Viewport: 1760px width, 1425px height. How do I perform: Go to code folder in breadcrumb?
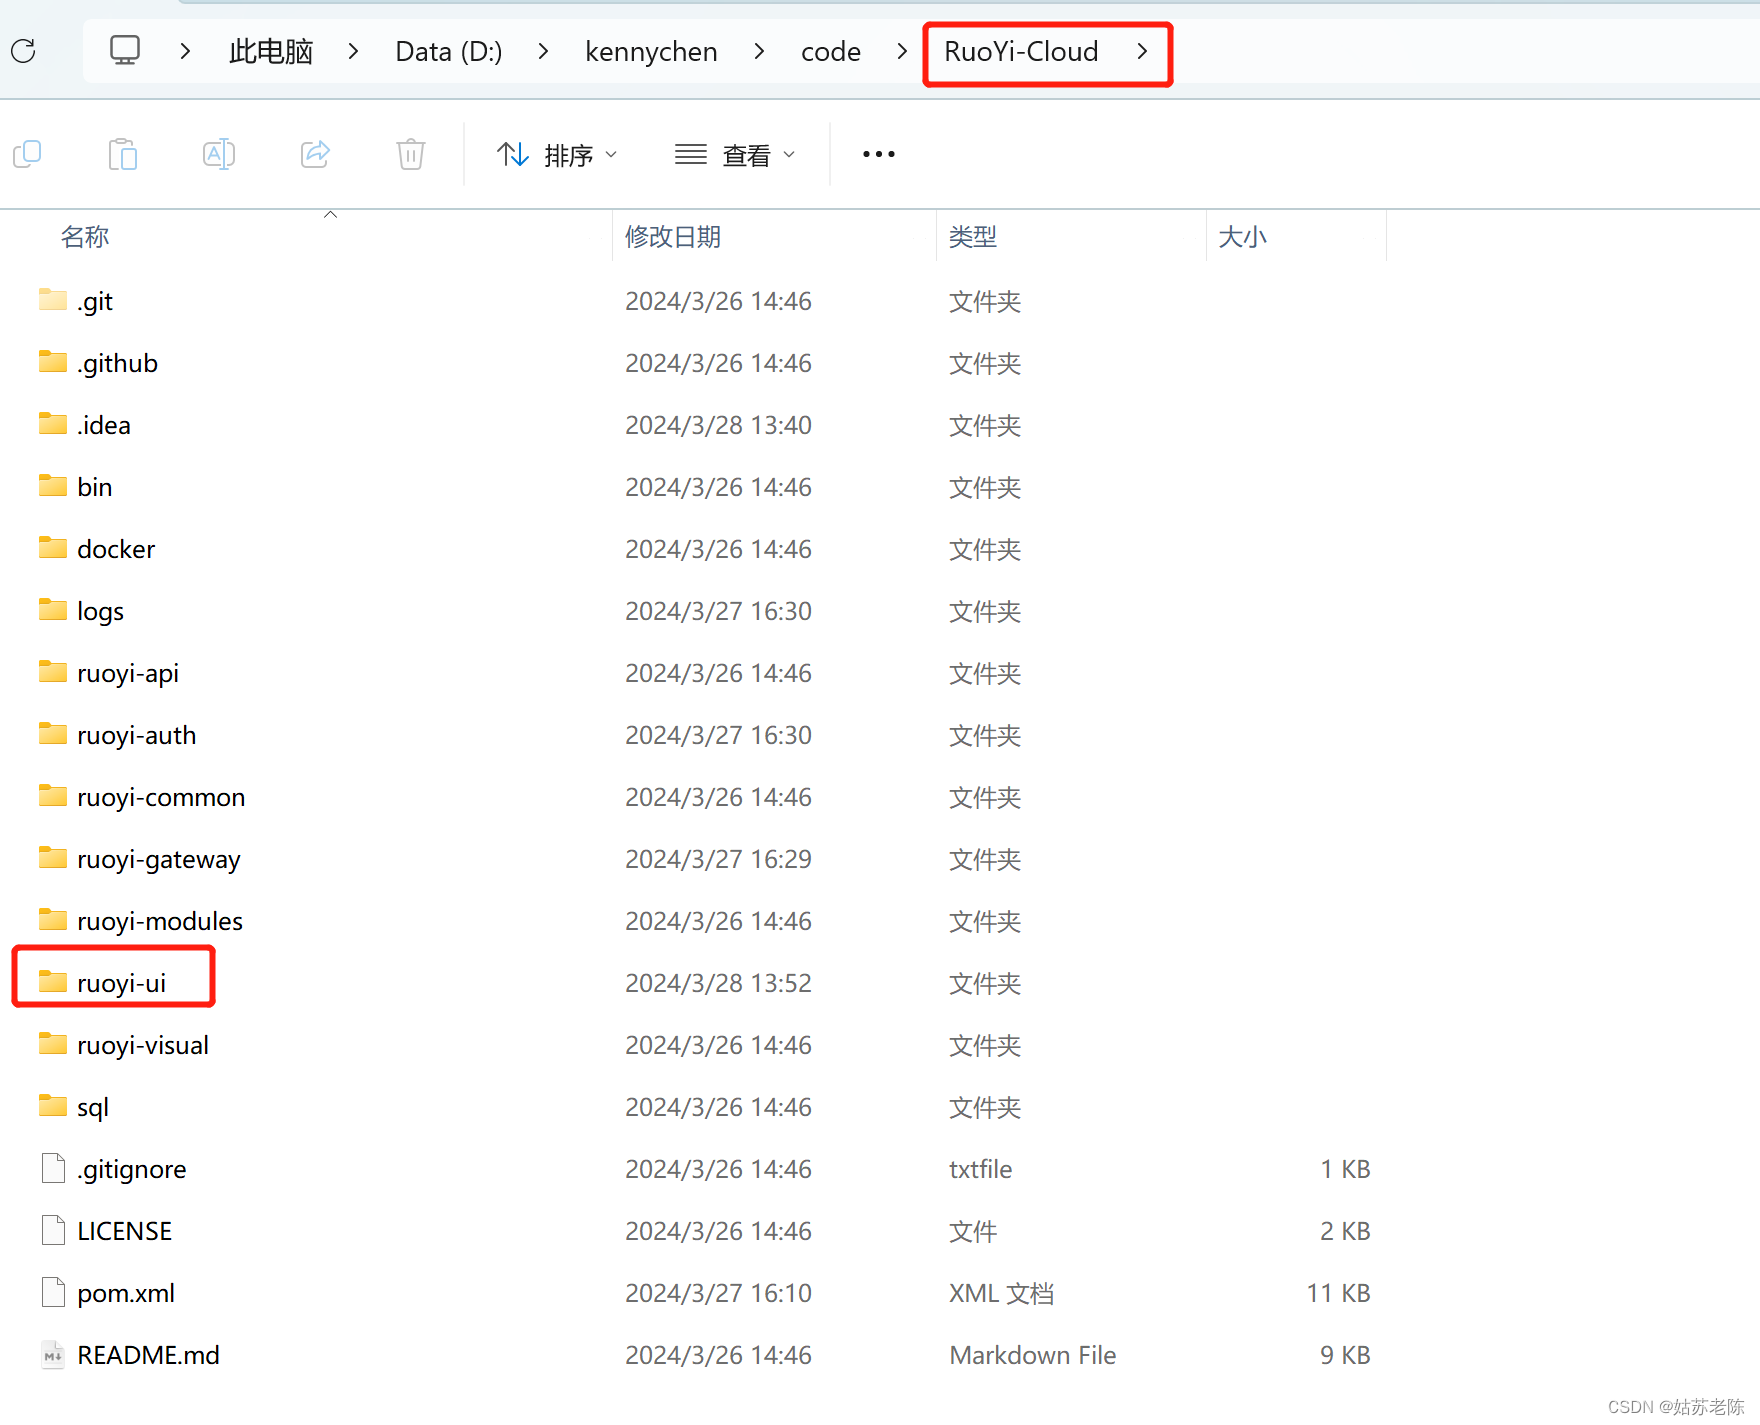point(831,51)
